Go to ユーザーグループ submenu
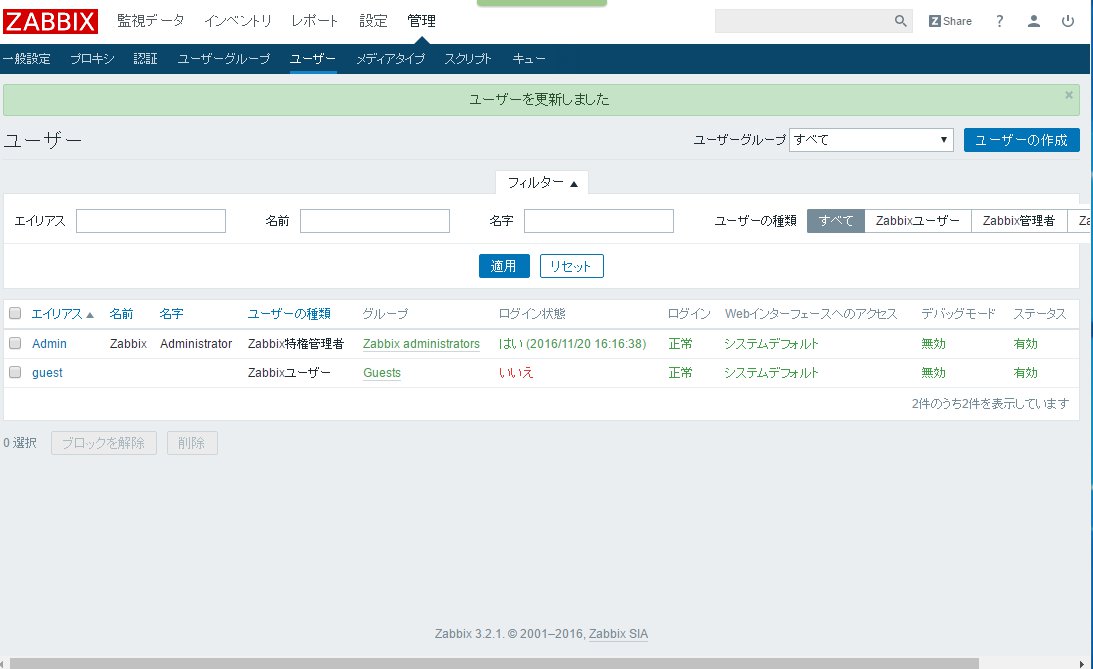Screen dimensions: 1093x669 224,59
